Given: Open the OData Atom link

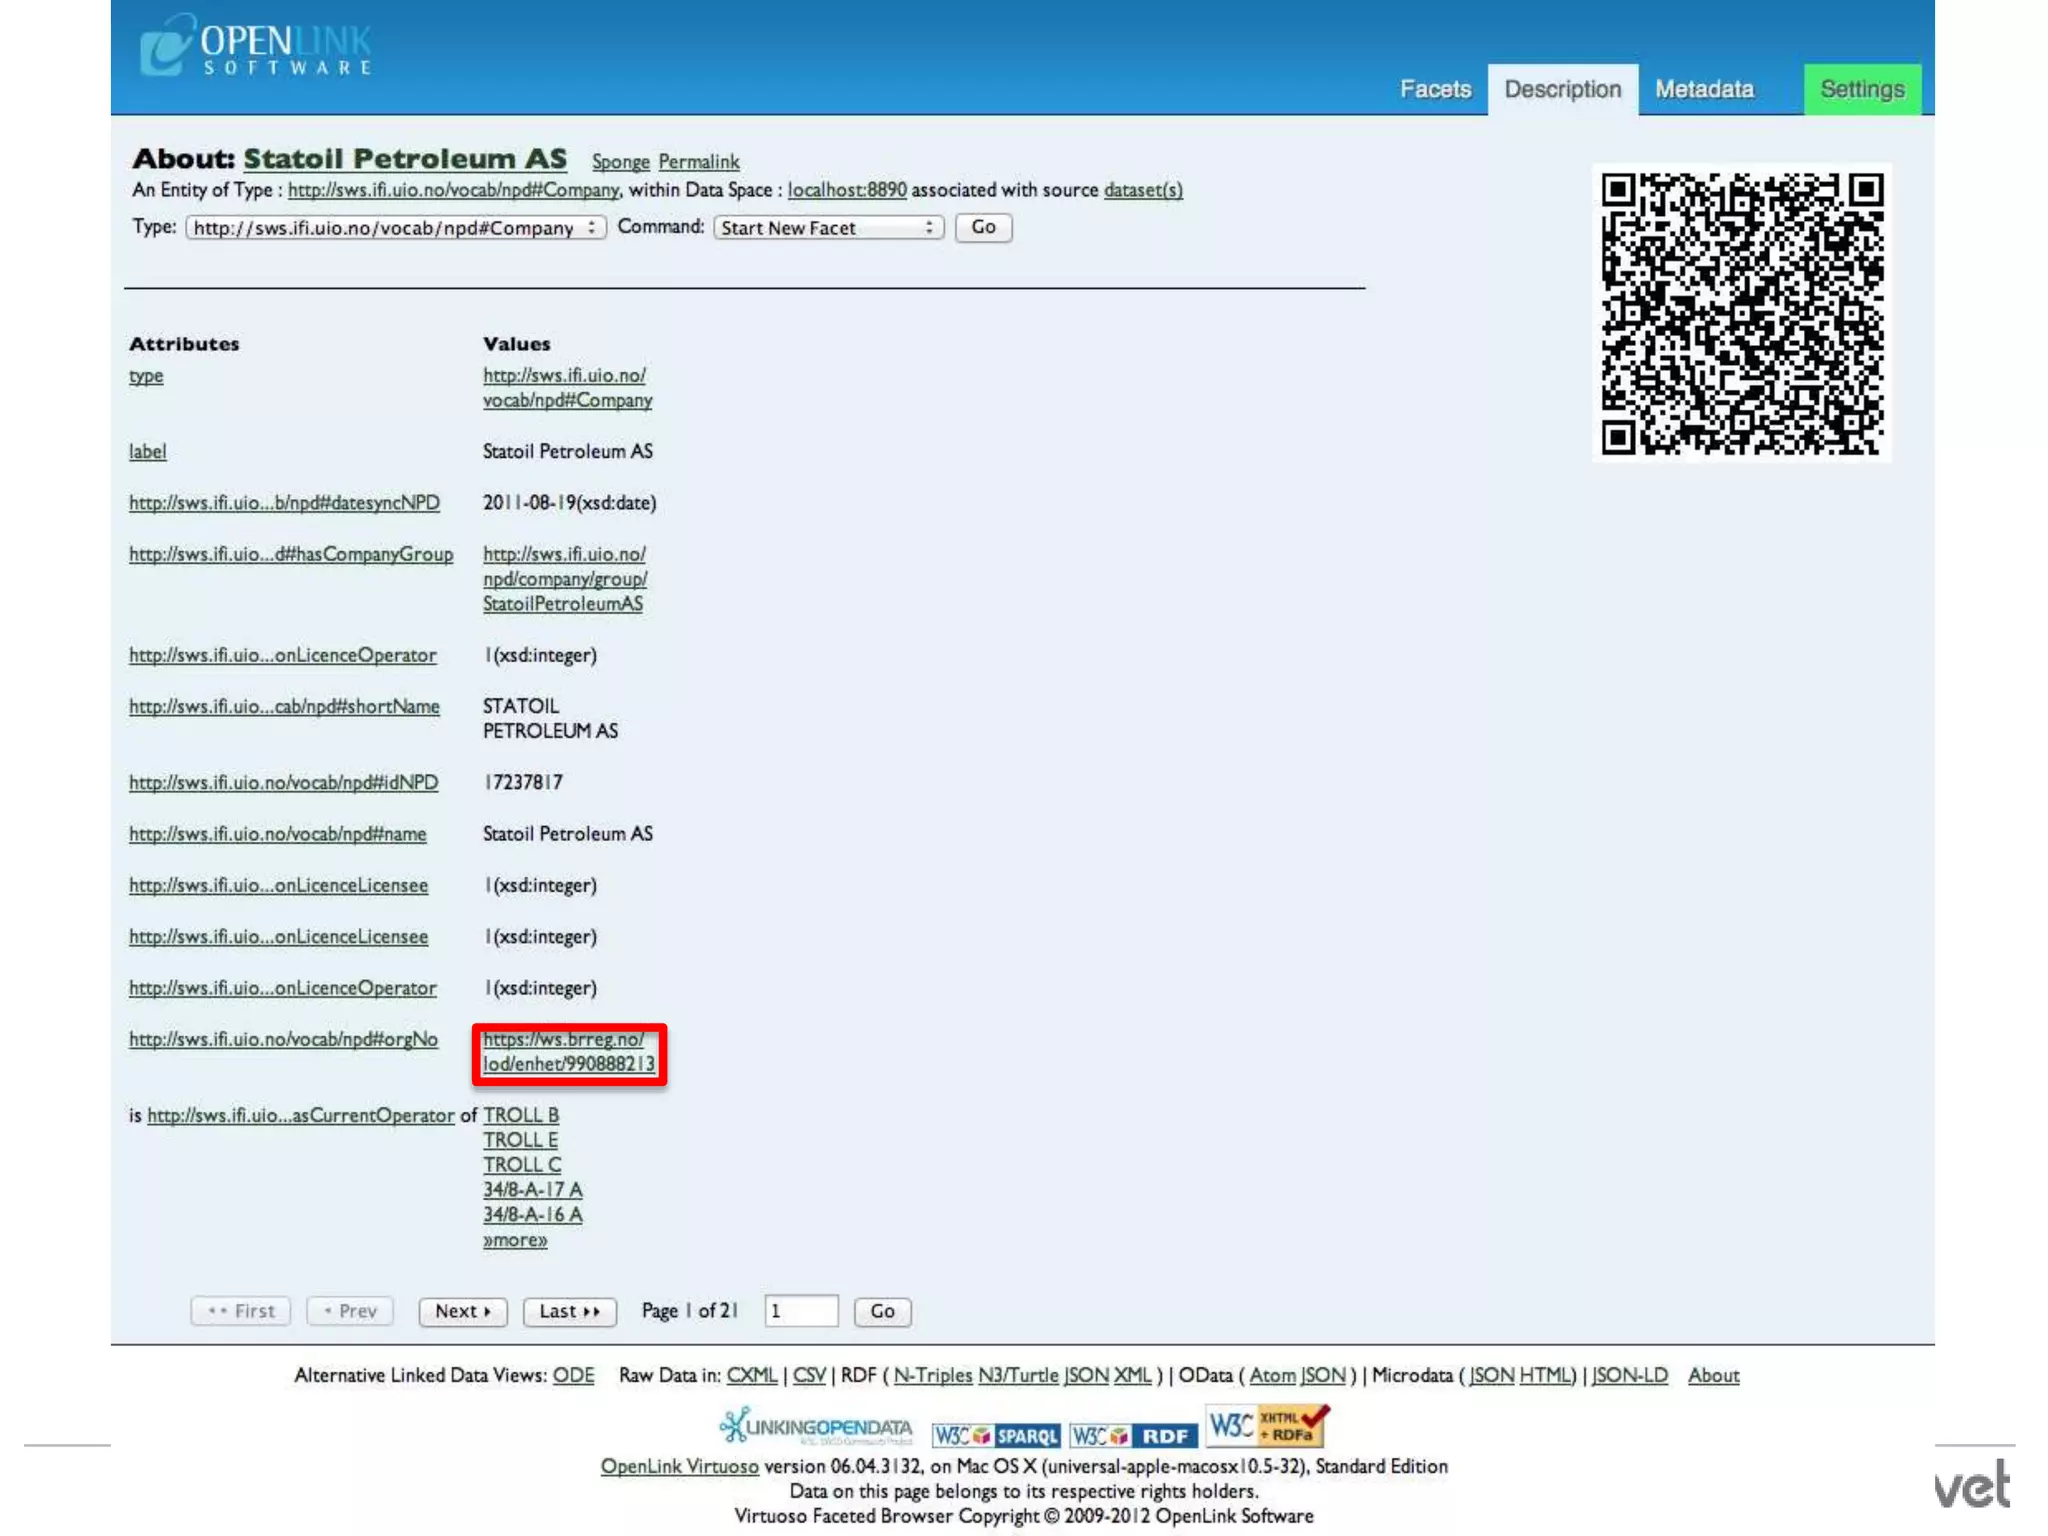Looking at the screenshot, I should (x=1272, y=1376).
